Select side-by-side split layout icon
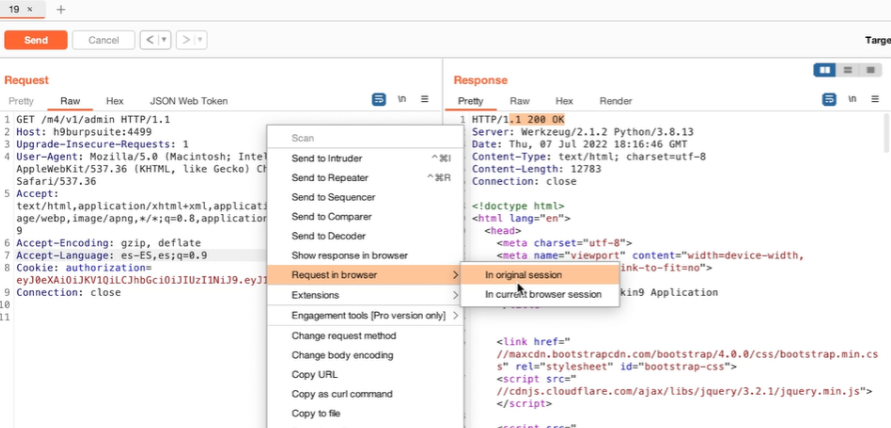 (824, 70)
